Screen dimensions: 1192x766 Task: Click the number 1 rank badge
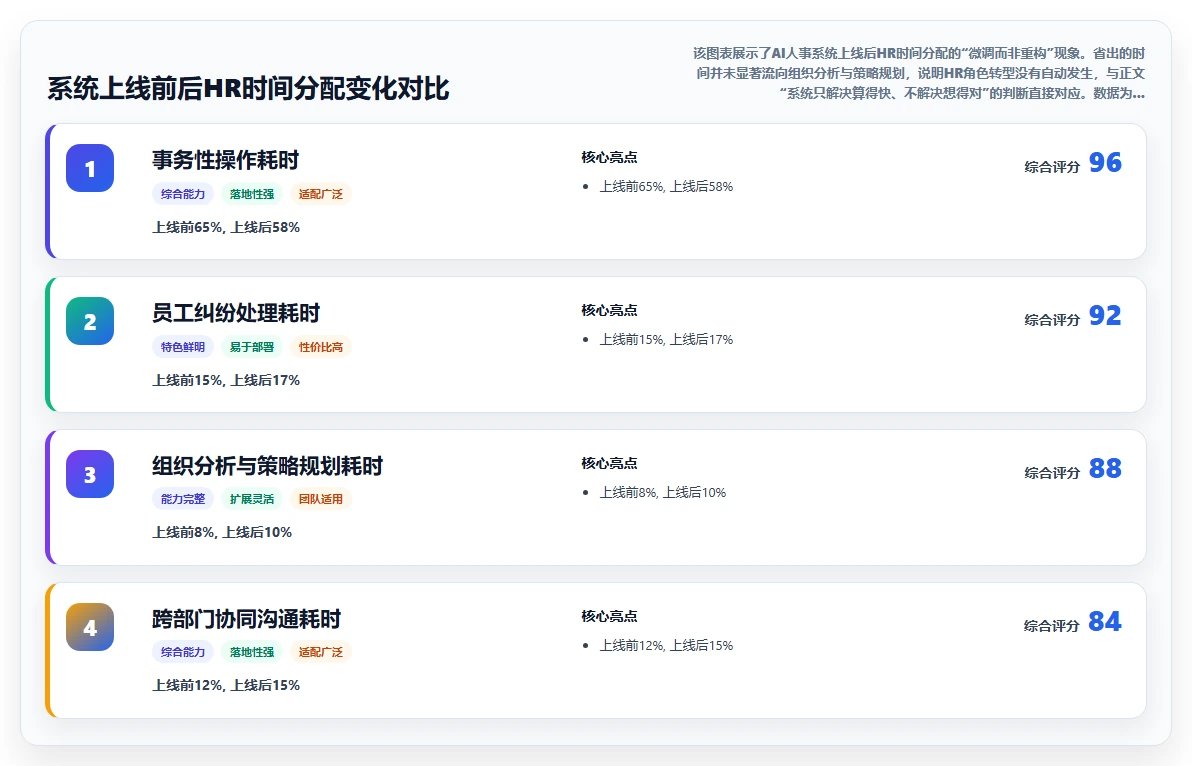(90, 168)
